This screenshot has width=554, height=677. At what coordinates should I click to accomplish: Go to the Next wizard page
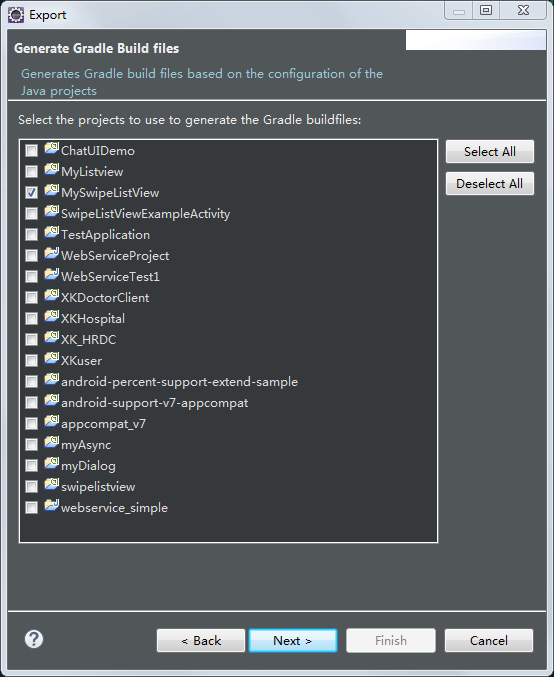[293, 640]
